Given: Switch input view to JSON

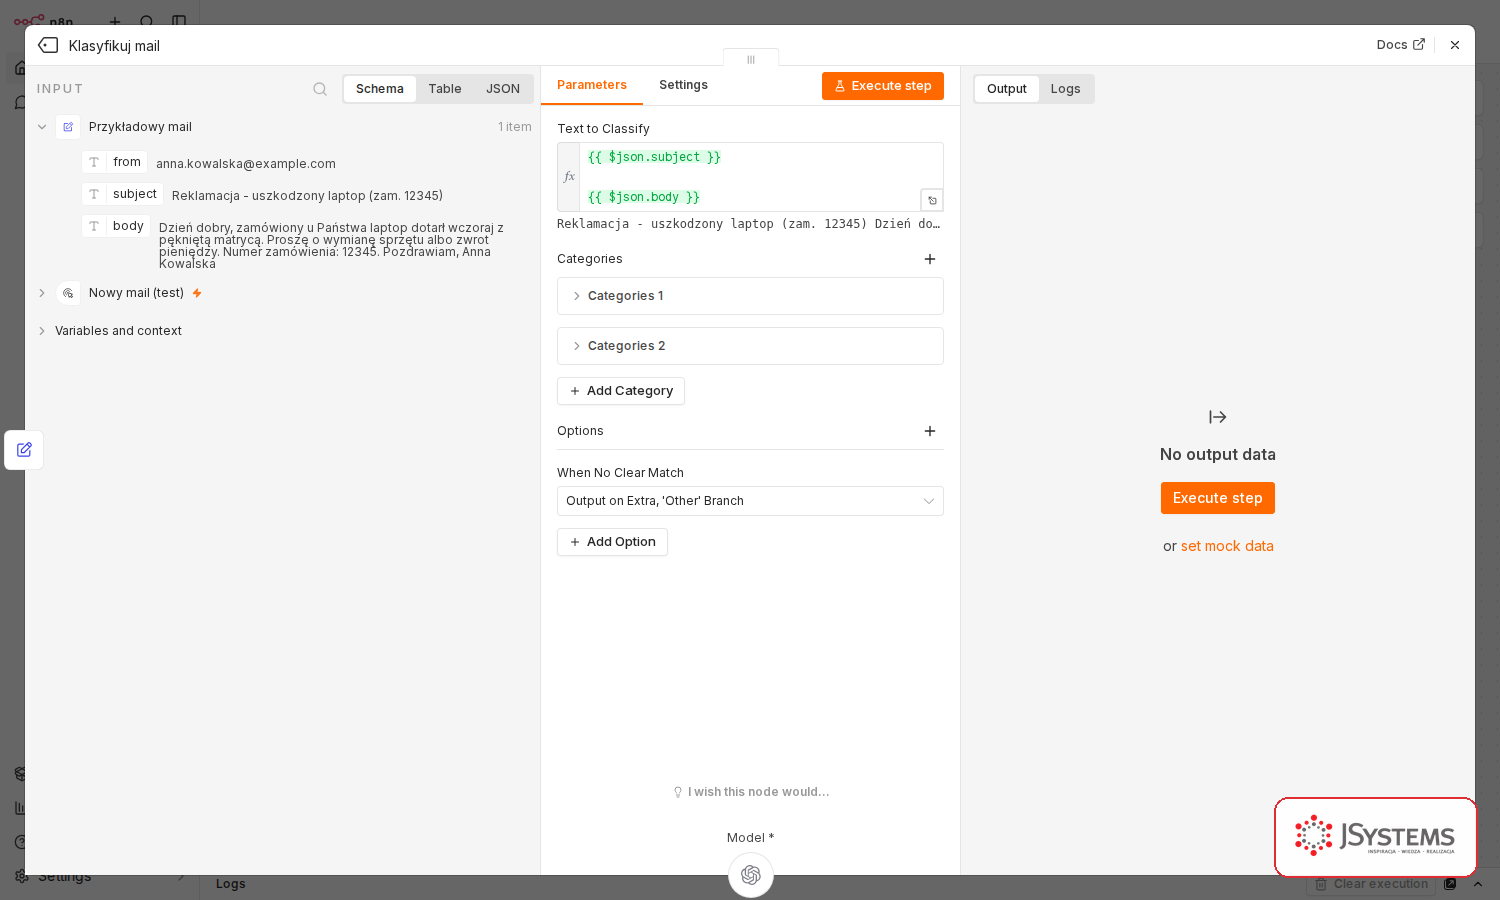Looking at the screenshot, I should click(503, 89).
